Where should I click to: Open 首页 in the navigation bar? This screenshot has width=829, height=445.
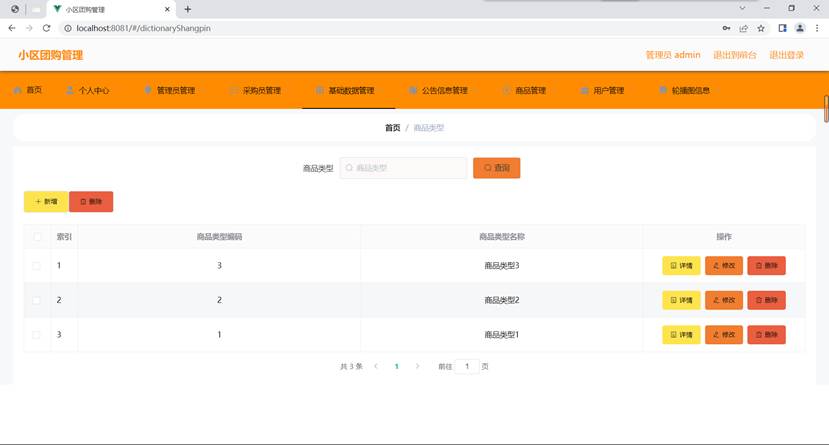coord(27,90)
